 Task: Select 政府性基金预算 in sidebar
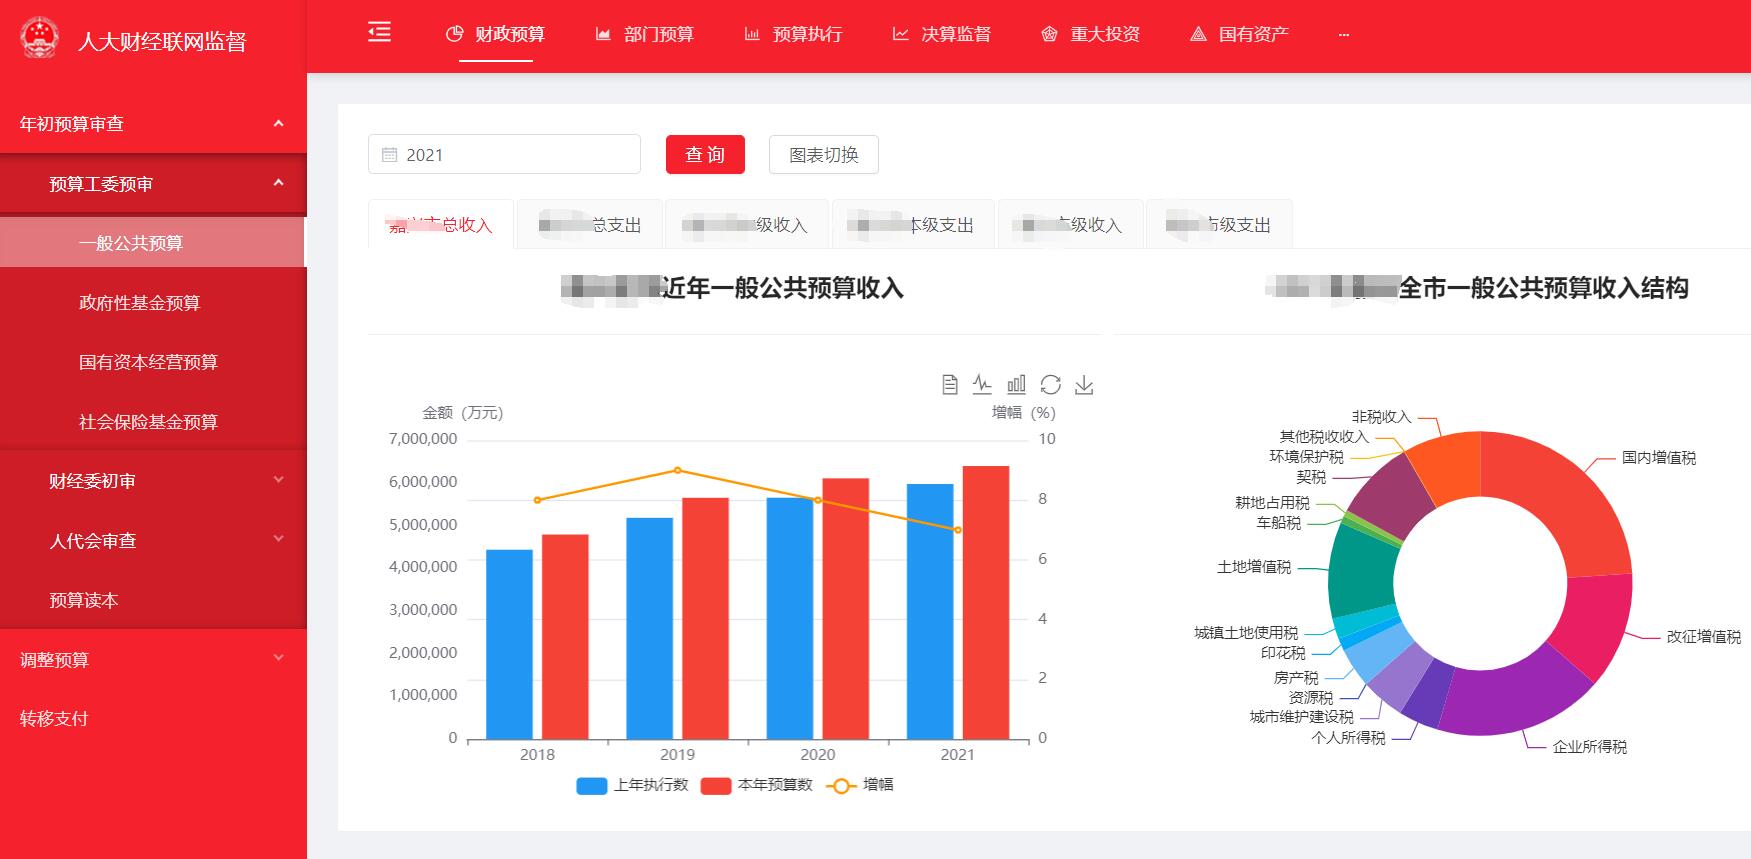[x=139, y=303]
